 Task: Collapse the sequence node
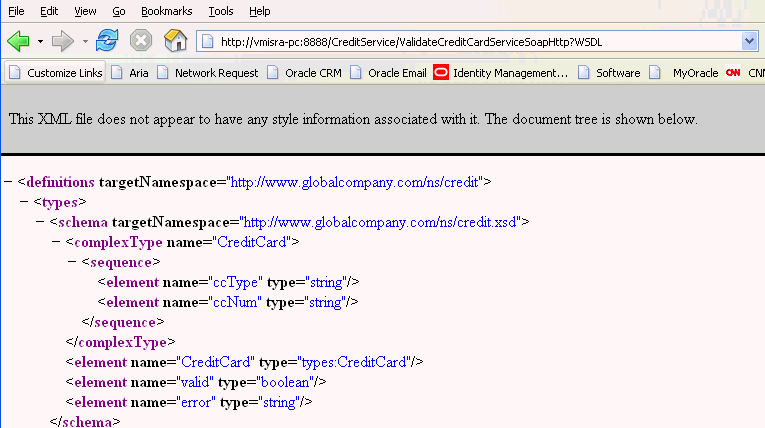pyautogui.click(x=72, y=262)
